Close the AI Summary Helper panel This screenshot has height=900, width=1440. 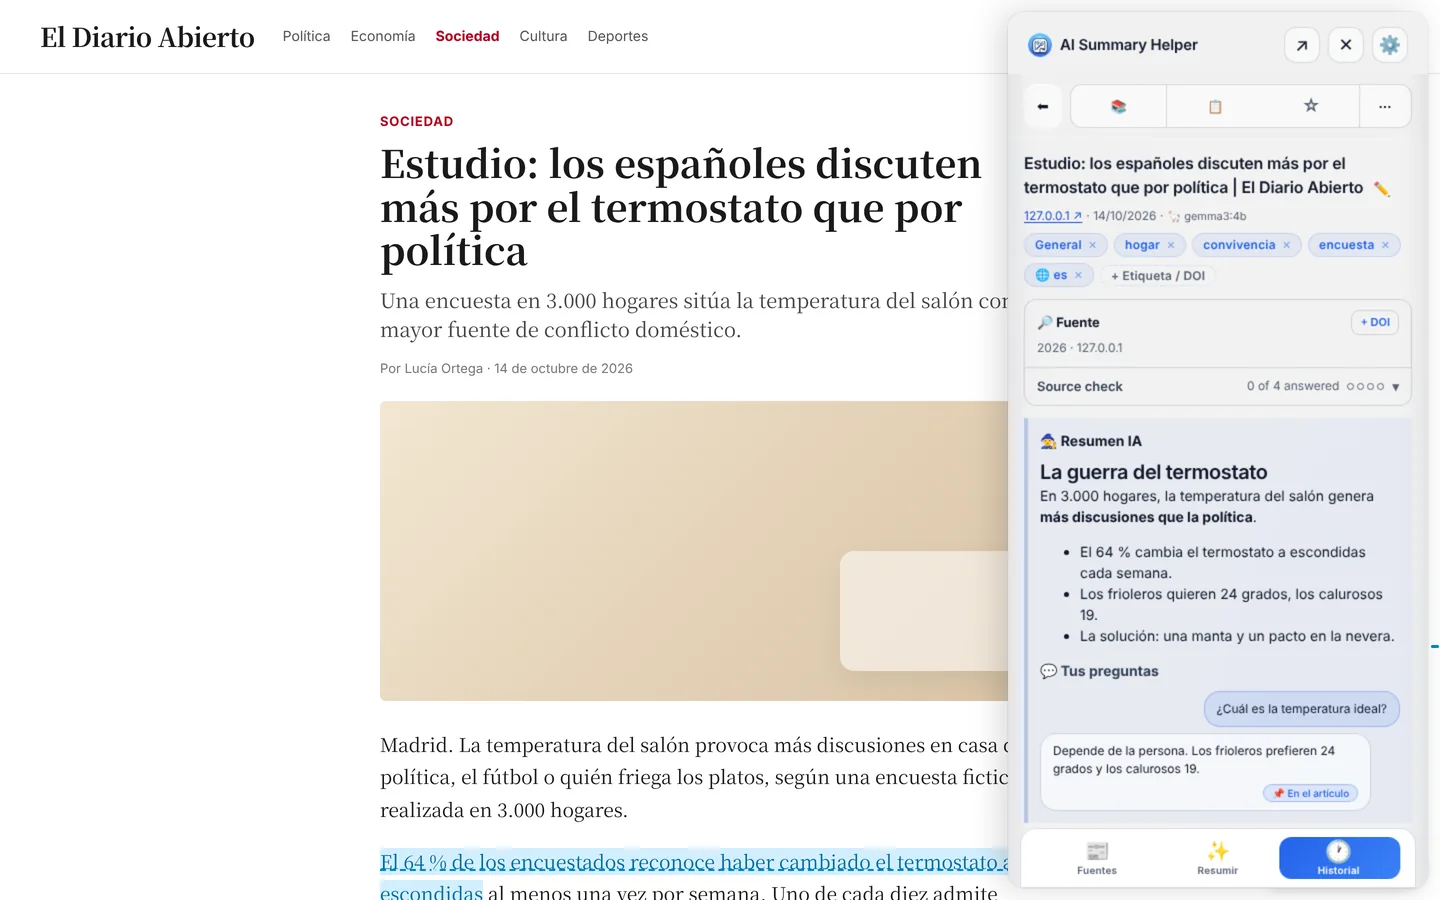[1346, 45]
